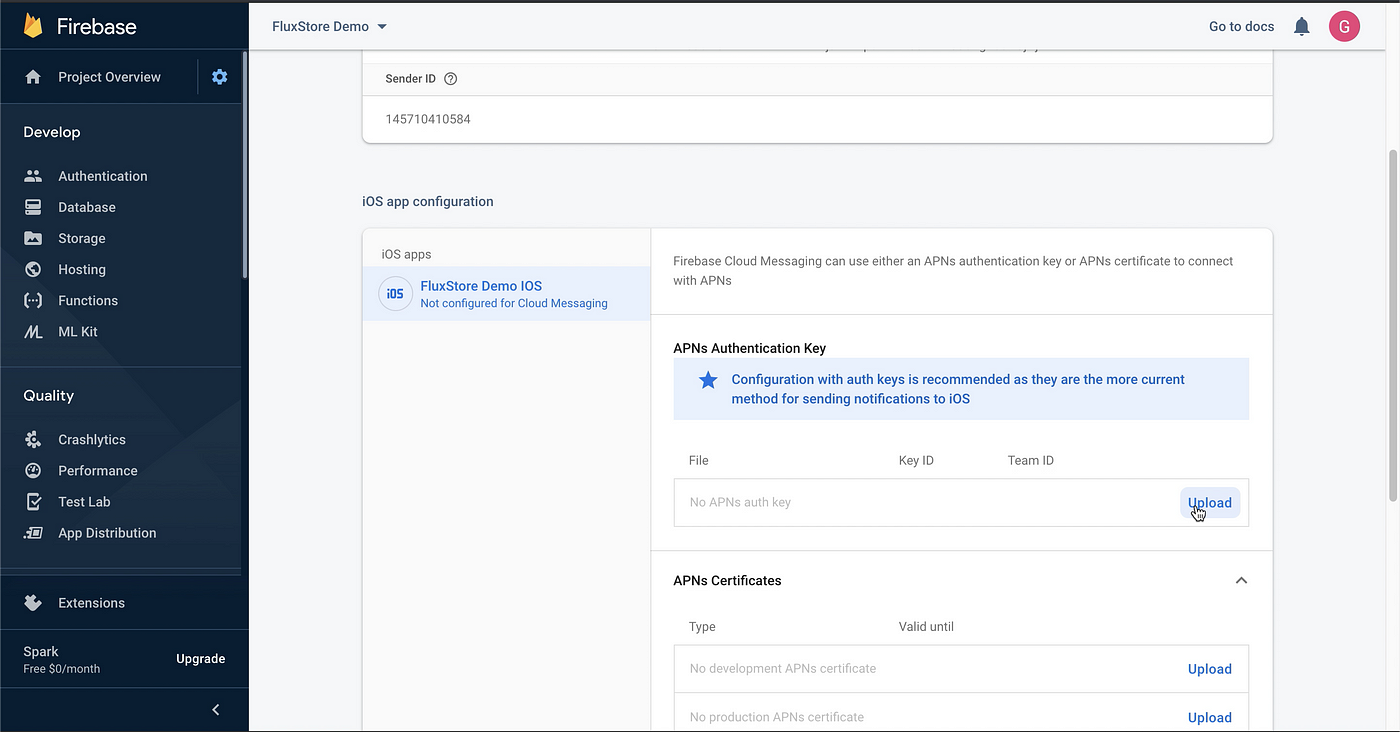This screenshot has width=1400, height=732.
Task: Click the Storage image icon
Action: pyautogui.click(x=33, y=238)
